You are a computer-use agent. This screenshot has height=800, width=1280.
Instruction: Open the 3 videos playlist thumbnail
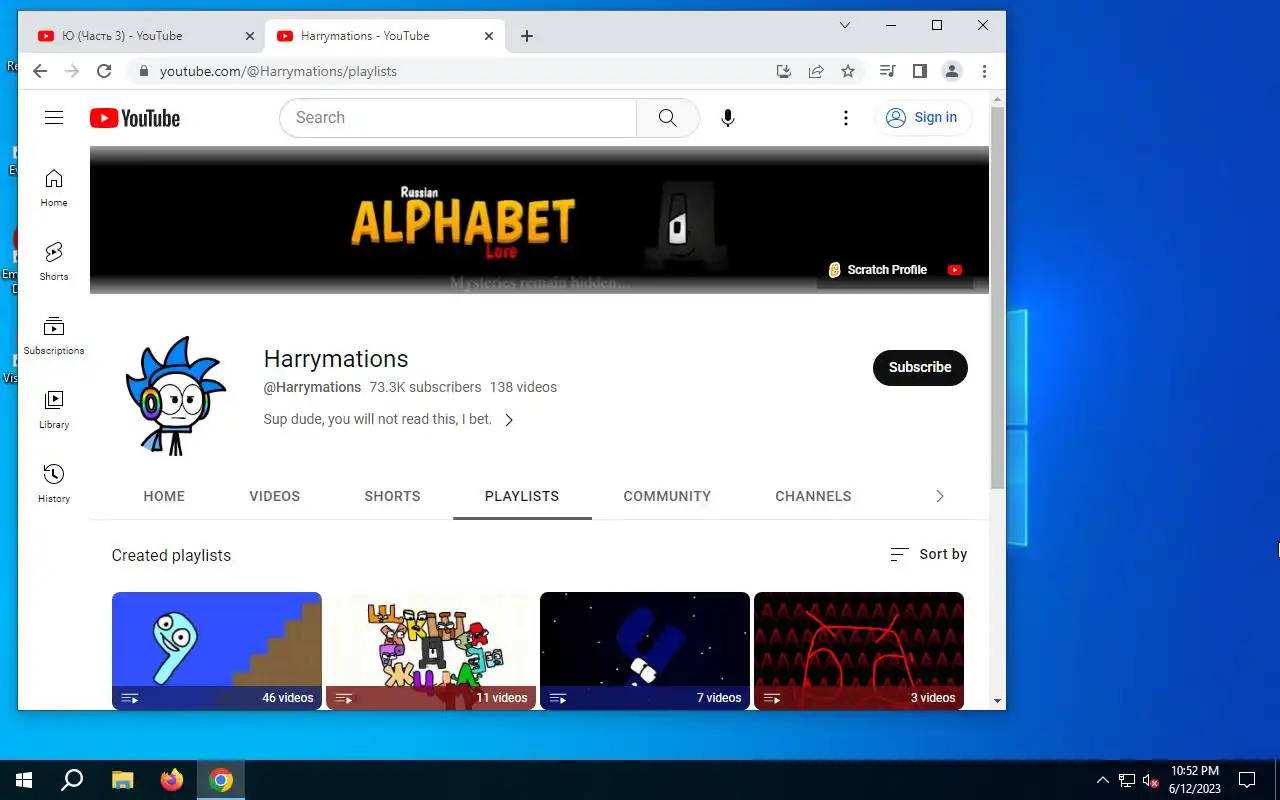click(859, 651)
